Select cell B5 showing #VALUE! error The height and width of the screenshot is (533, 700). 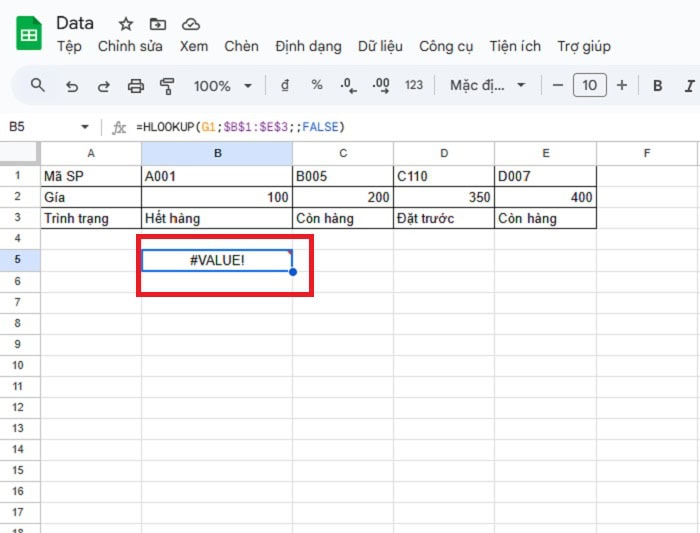[217, 260]
